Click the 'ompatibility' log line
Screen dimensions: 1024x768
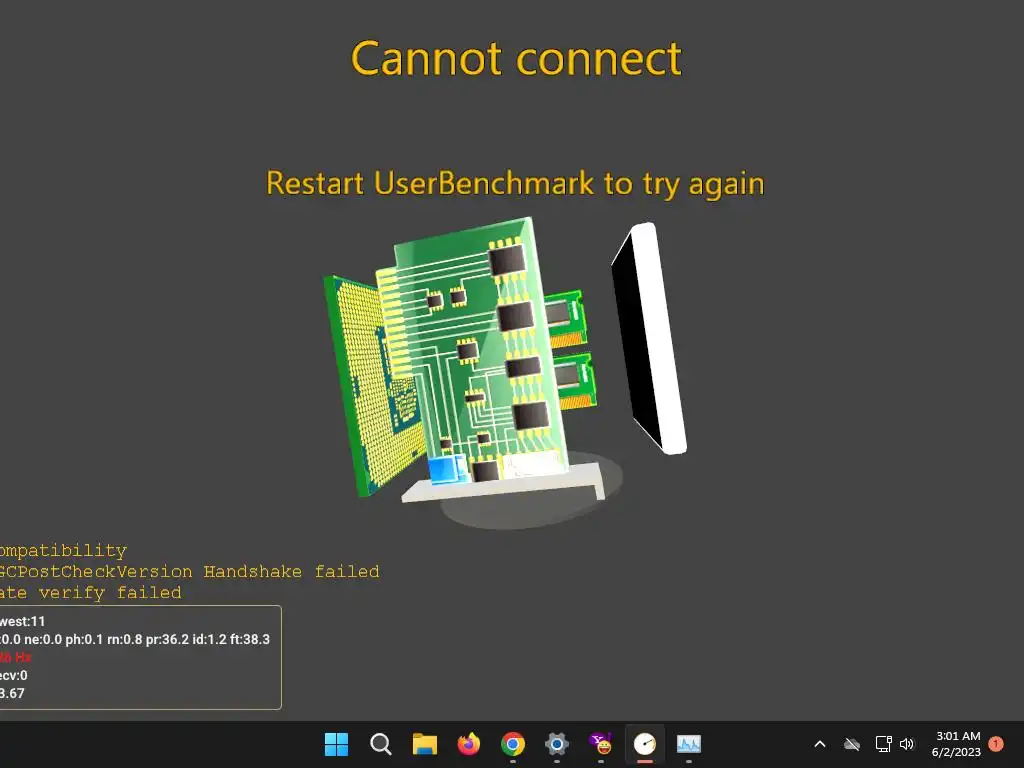coord(63,551)
